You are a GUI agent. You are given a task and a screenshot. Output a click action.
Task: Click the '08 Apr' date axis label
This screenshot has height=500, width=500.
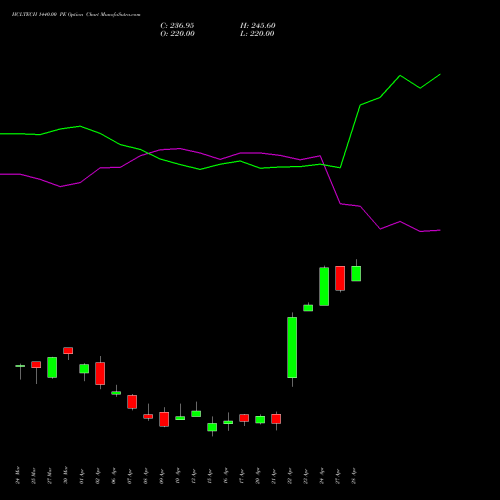(146, 476)
